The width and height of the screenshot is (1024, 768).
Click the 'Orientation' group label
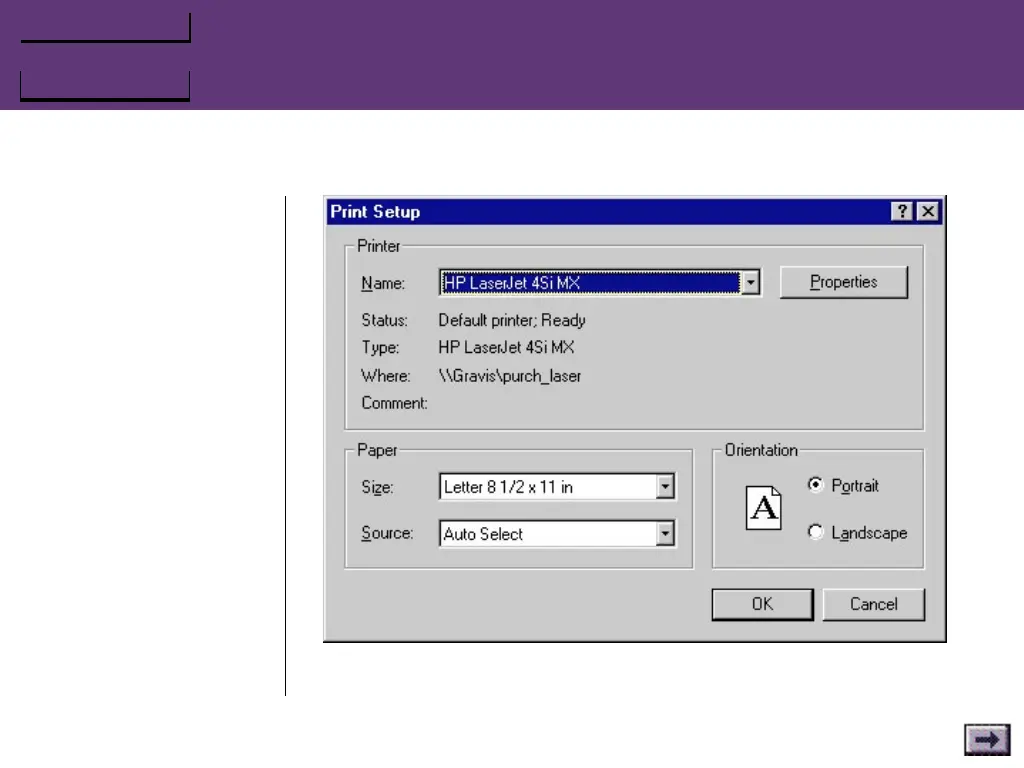click(x=761, y=450)
